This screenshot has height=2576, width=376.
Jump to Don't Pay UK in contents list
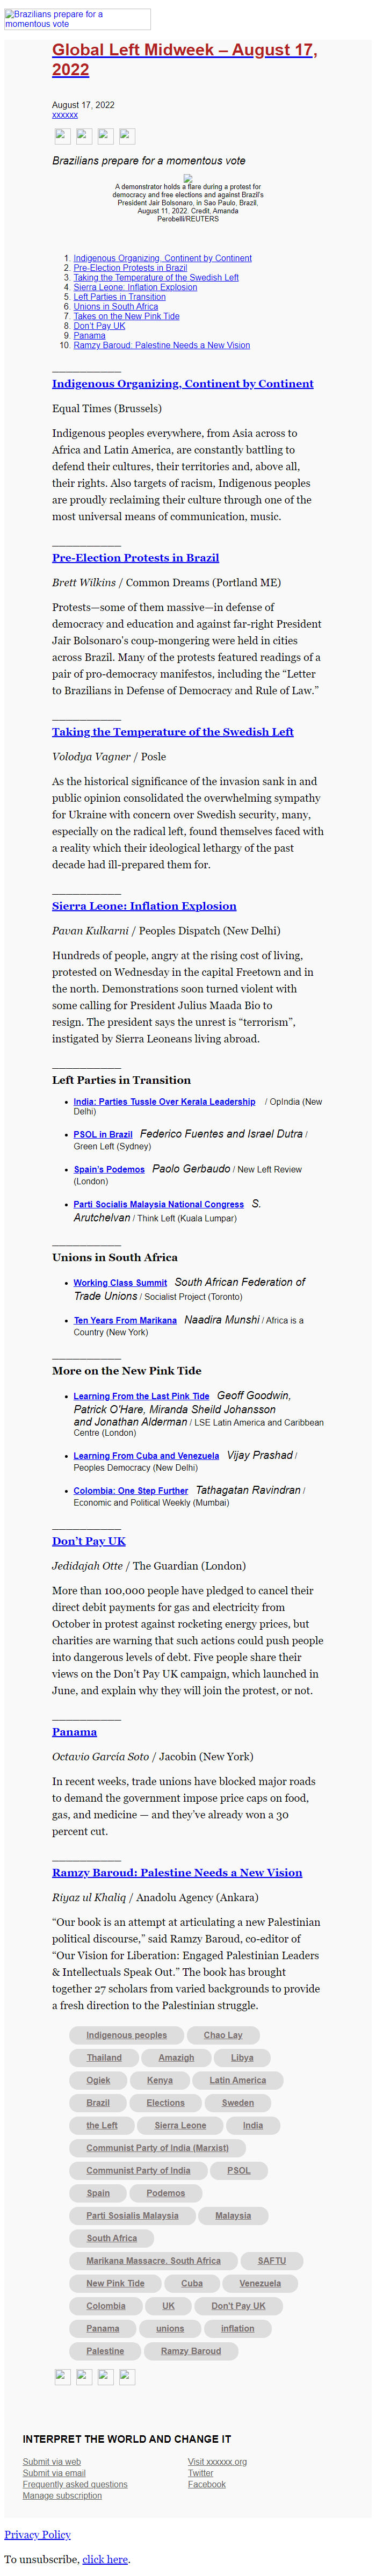point(99,326)
